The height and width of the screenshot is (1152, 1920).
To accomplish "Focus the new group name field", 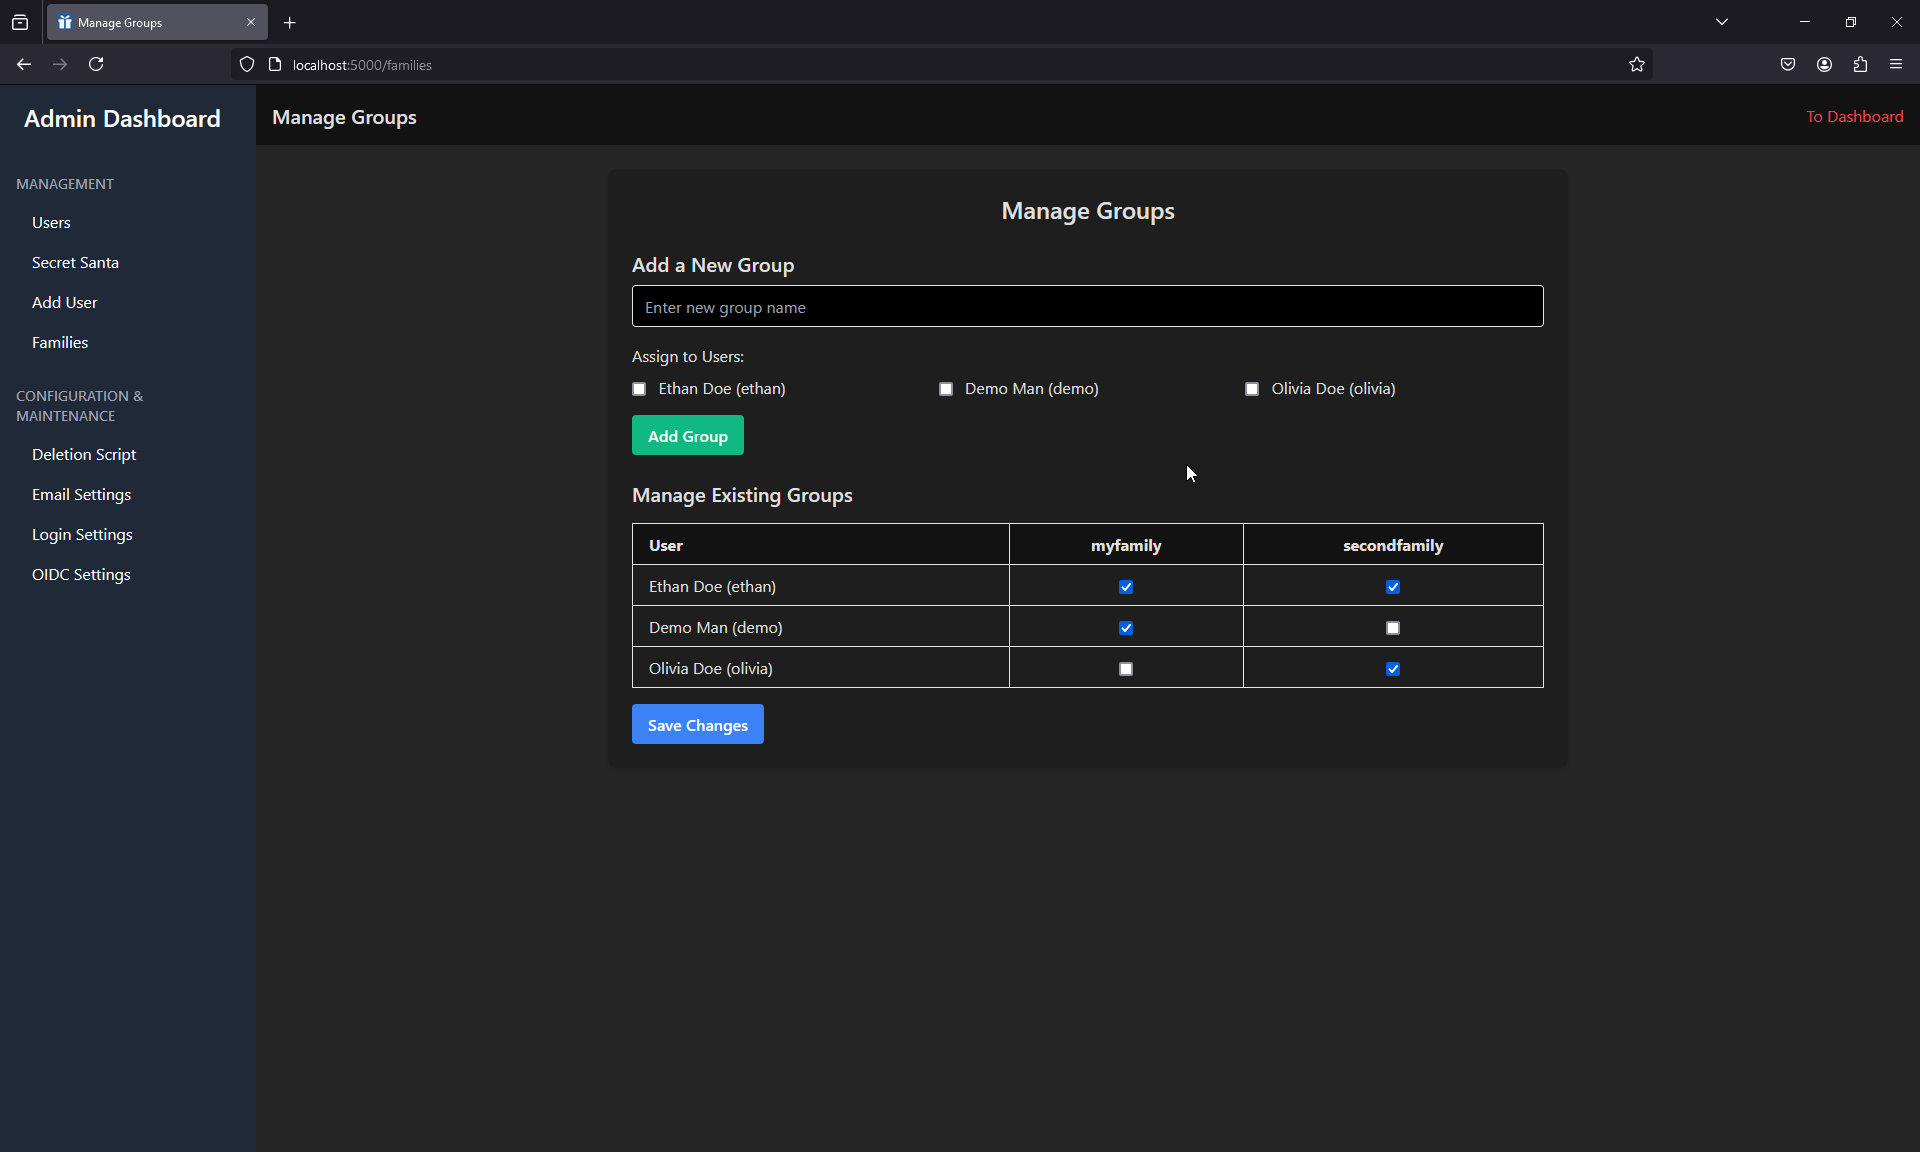I will click(x=1087, y=307).
